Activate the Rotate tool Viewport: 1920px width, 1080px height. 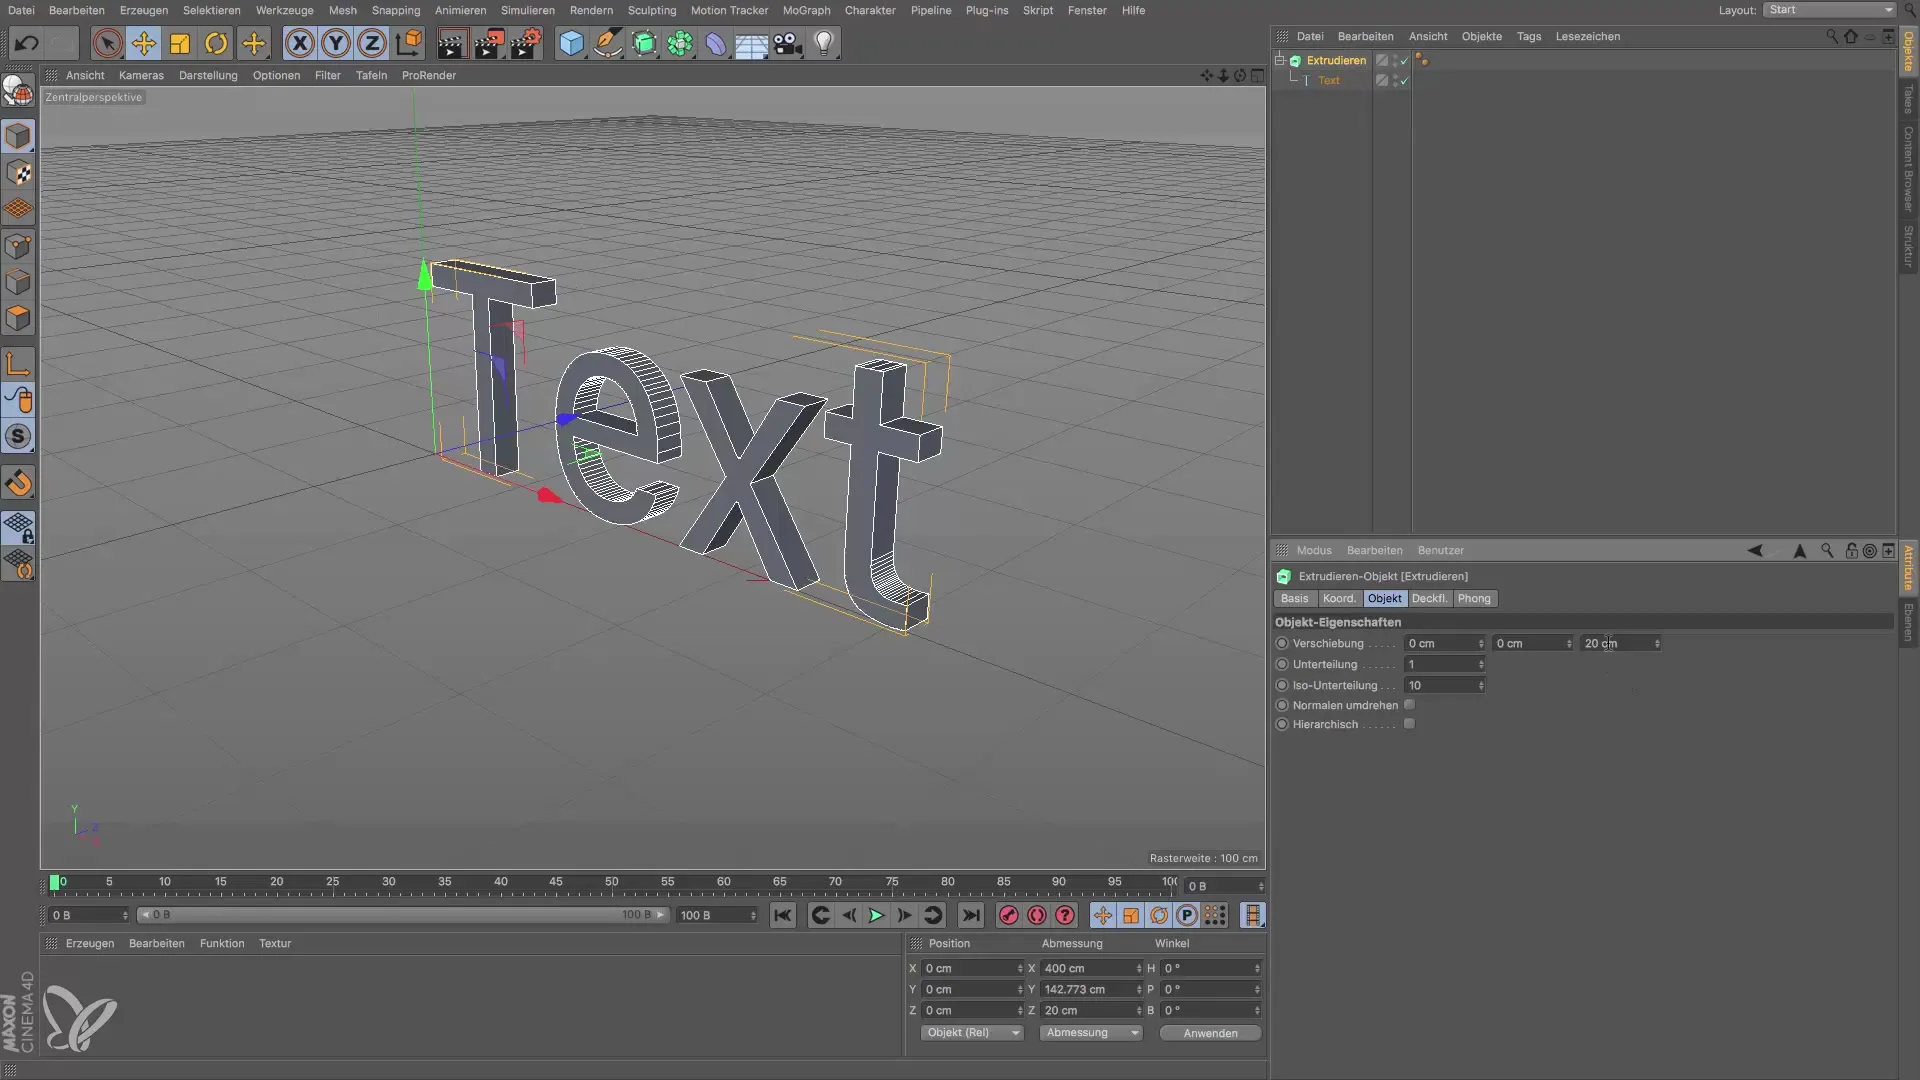[x=216, y=44]
